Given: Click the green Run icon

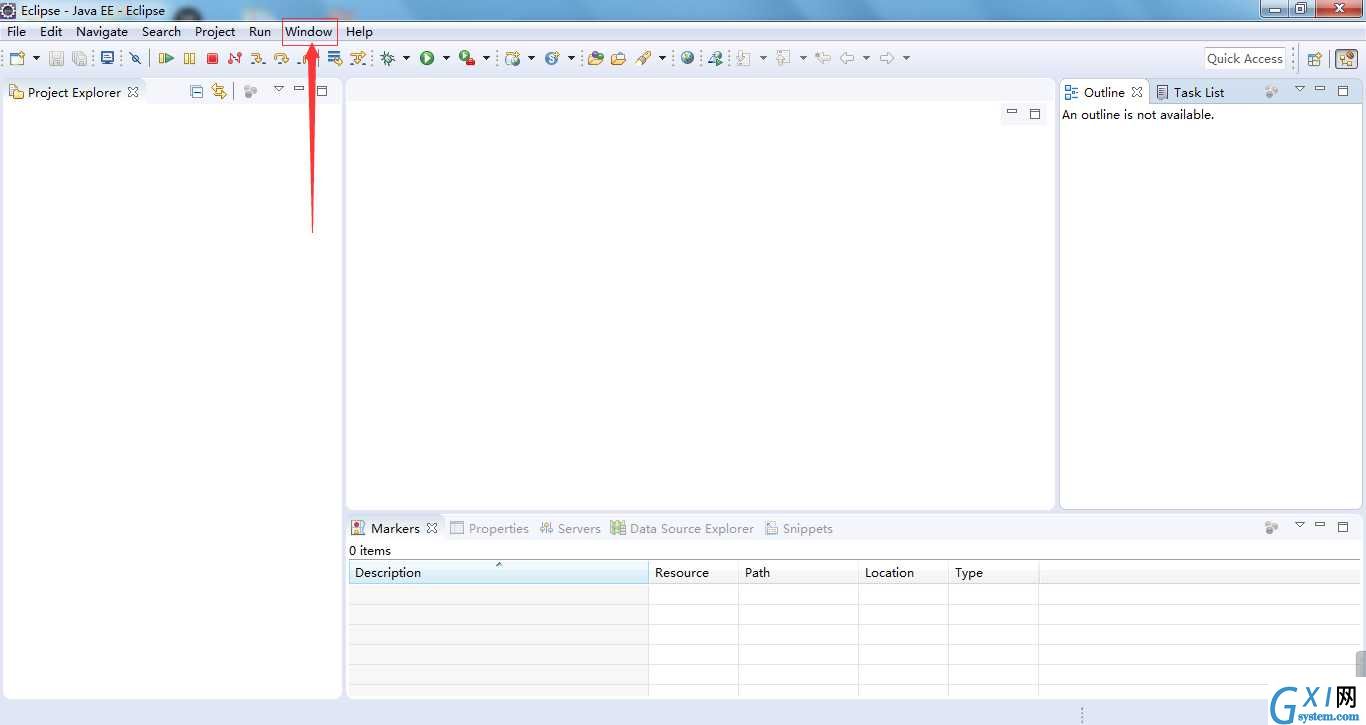Looking at the screenshot, I should [x=427, y=58].
